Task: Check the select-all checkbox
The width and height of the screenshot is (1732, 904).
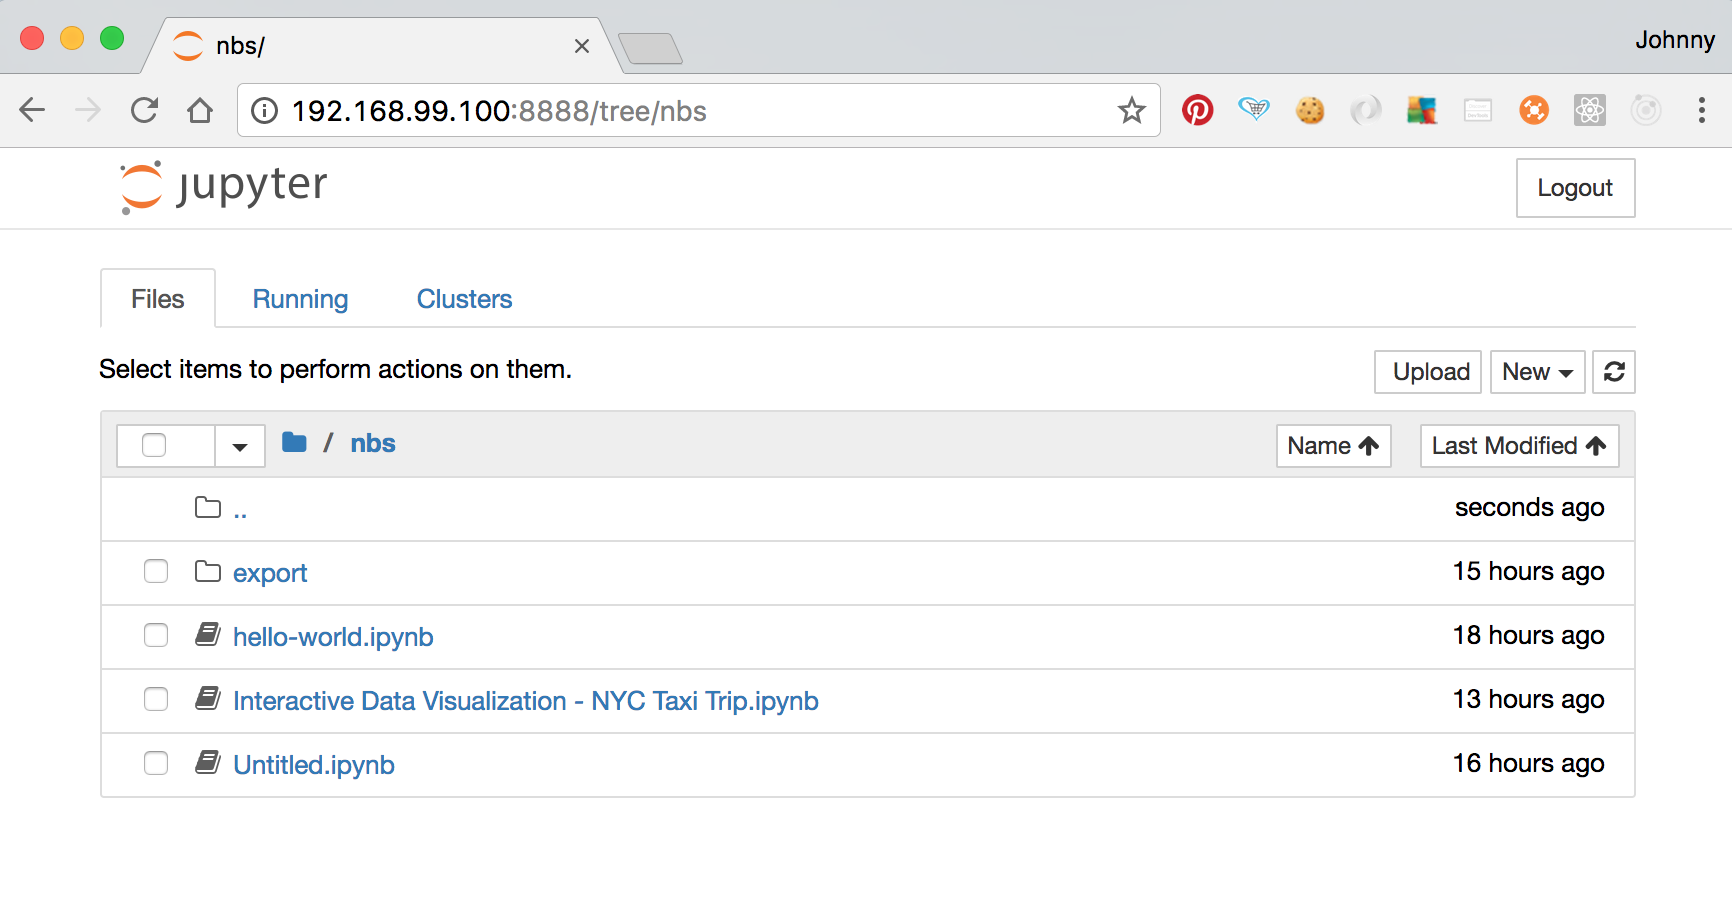Action: tap(154, 445)
